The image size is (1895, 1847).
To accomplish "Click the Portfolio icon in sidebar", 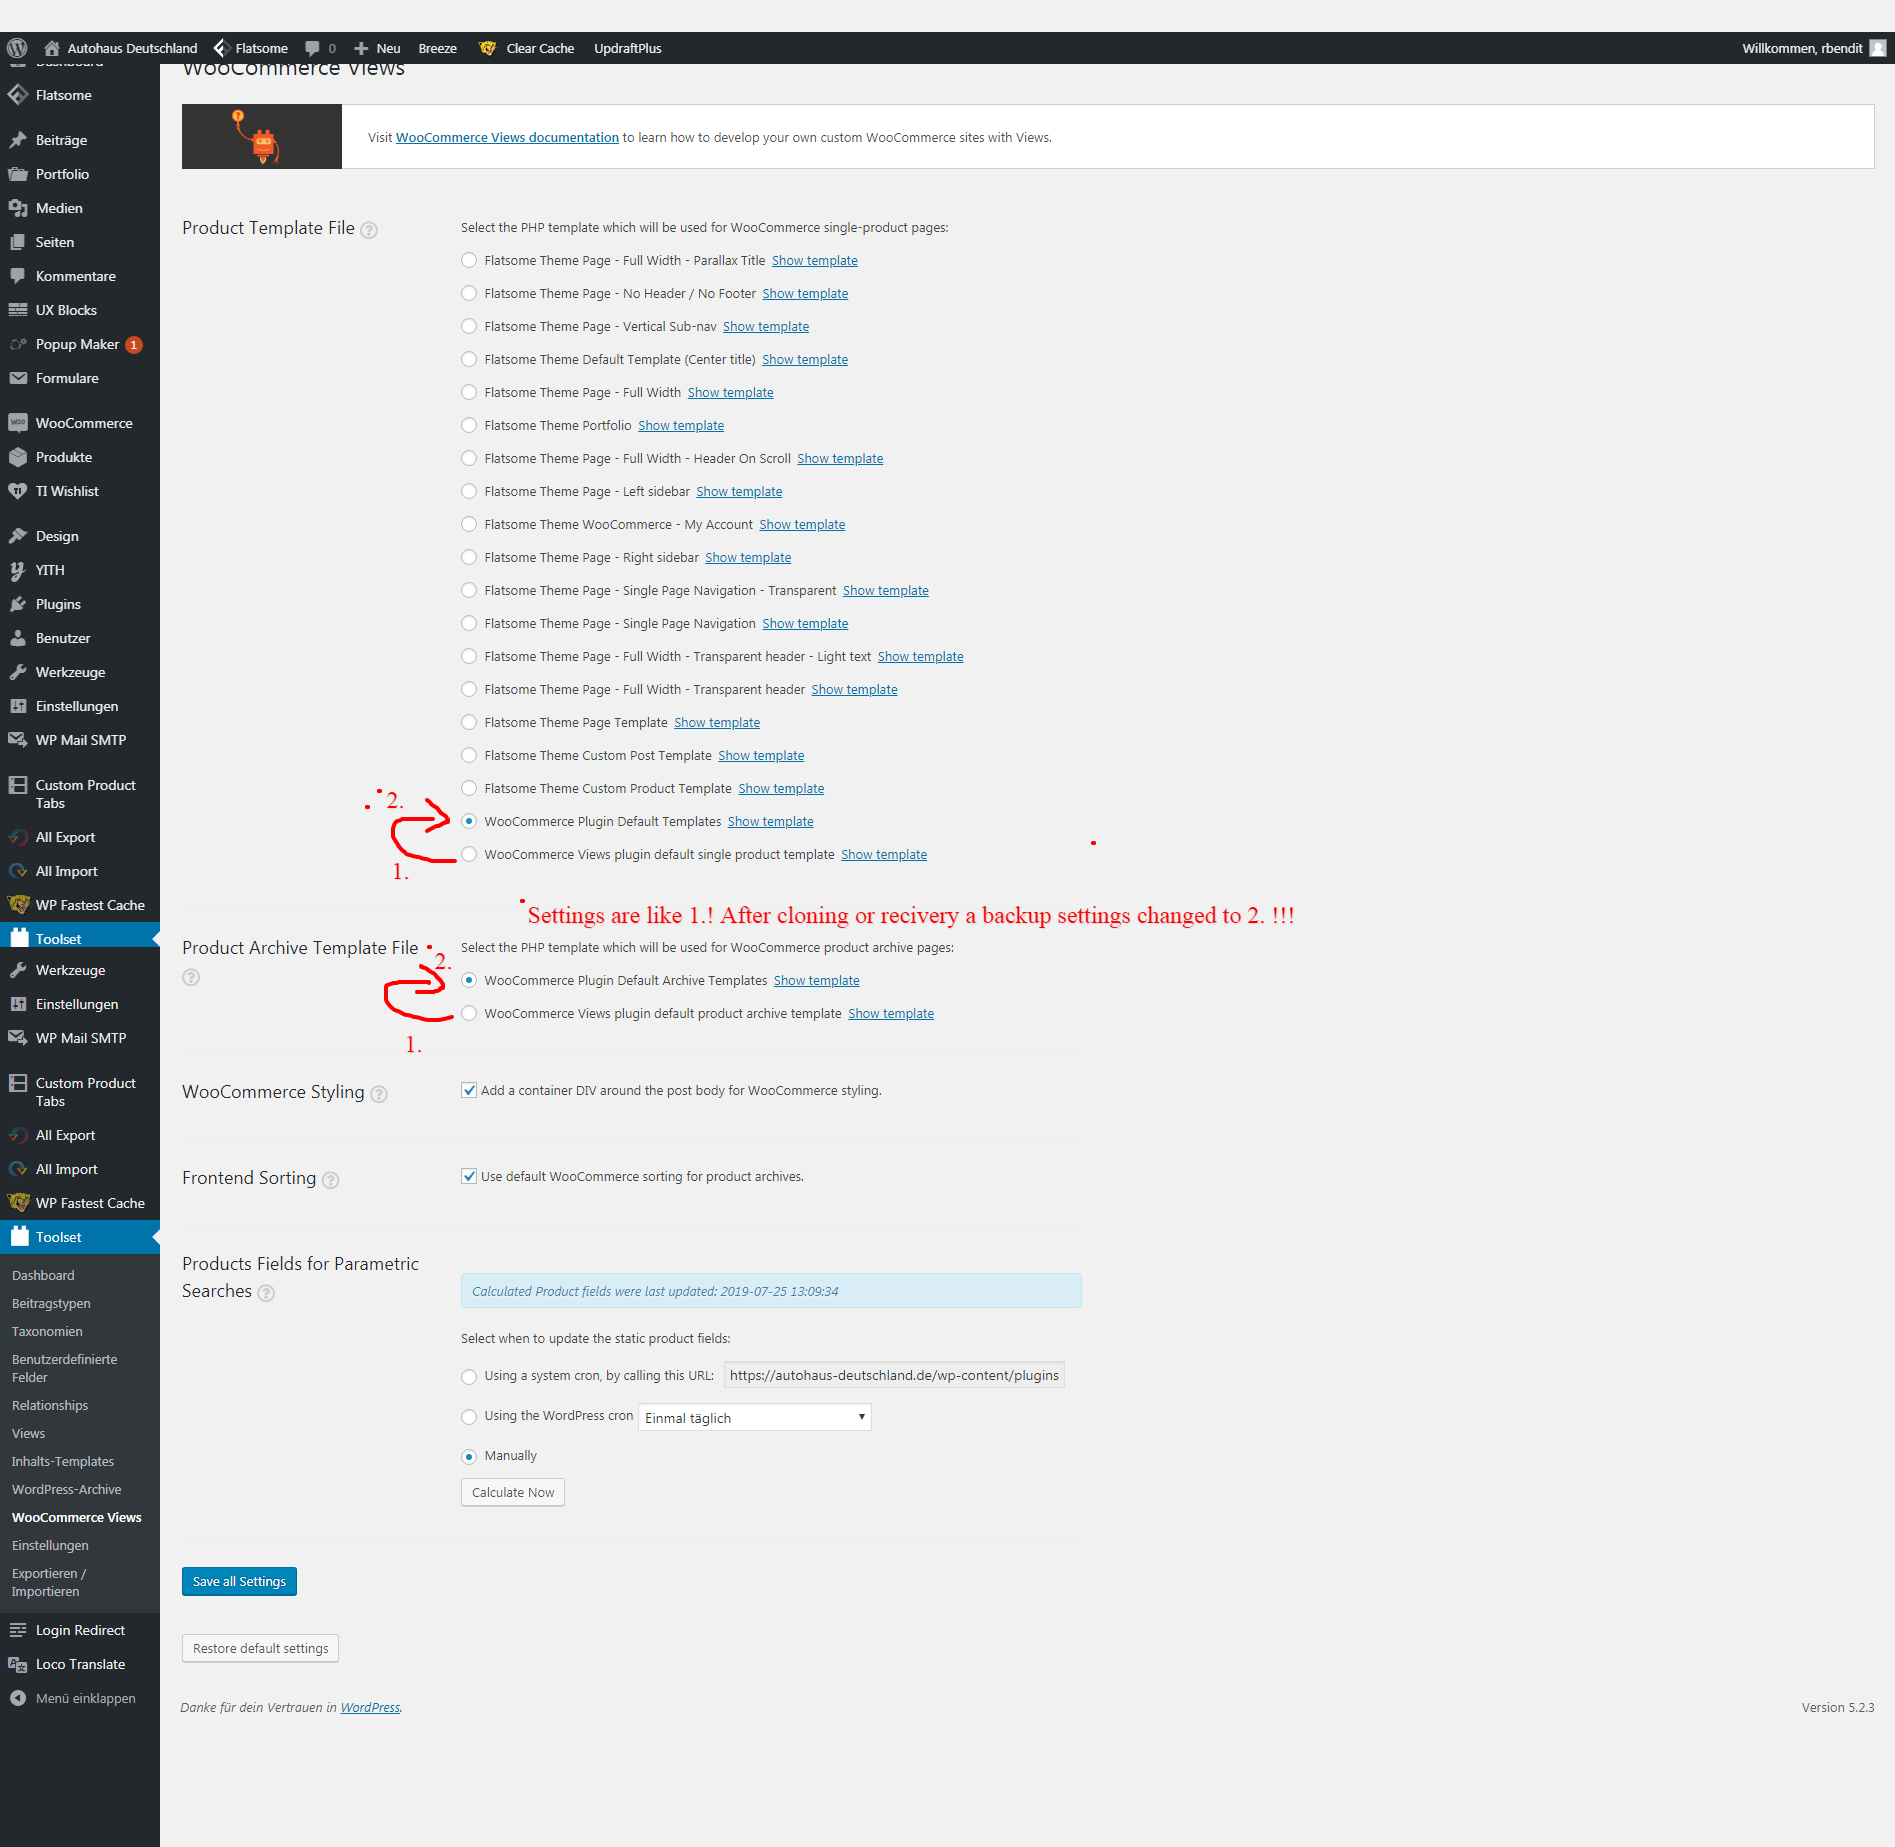I will (18, 174).
